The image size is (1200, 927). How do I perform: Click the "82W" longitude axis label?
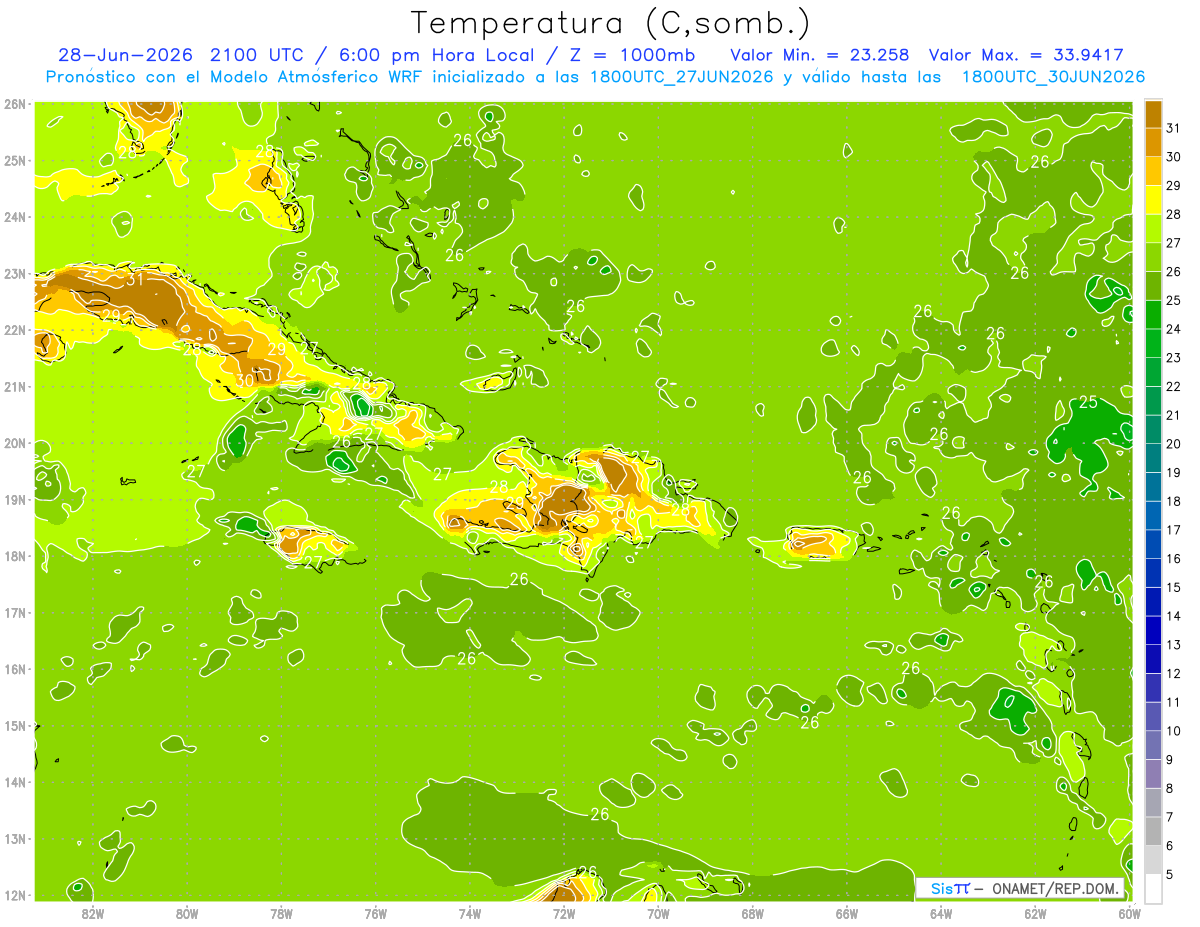click(x=93, y=913)
